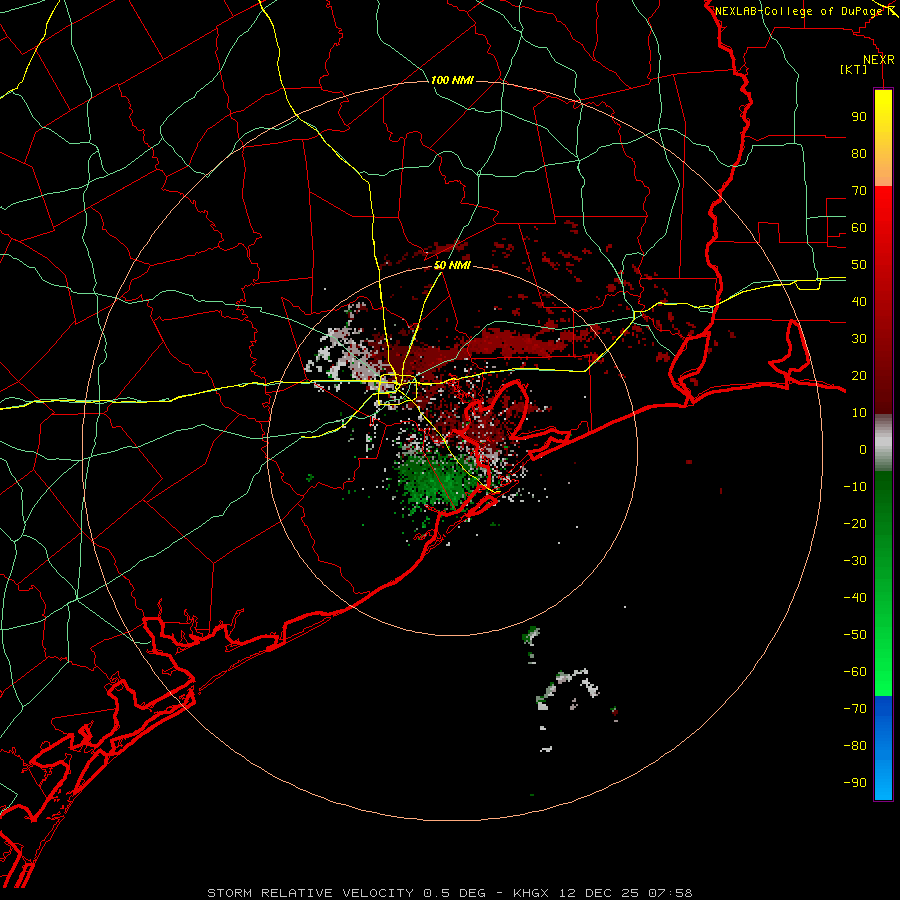Click the -90 value on the scale
Screen dimensions: 900x900
pyautogui.click(x=855, y=782)
